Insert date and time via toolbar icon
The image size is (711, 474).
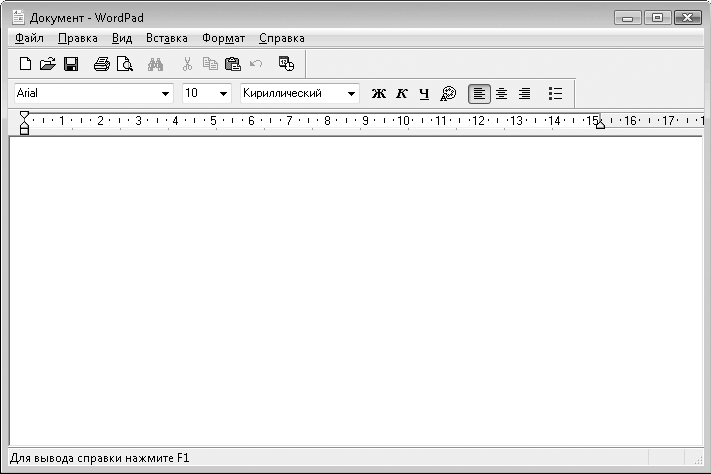(286, 64)
